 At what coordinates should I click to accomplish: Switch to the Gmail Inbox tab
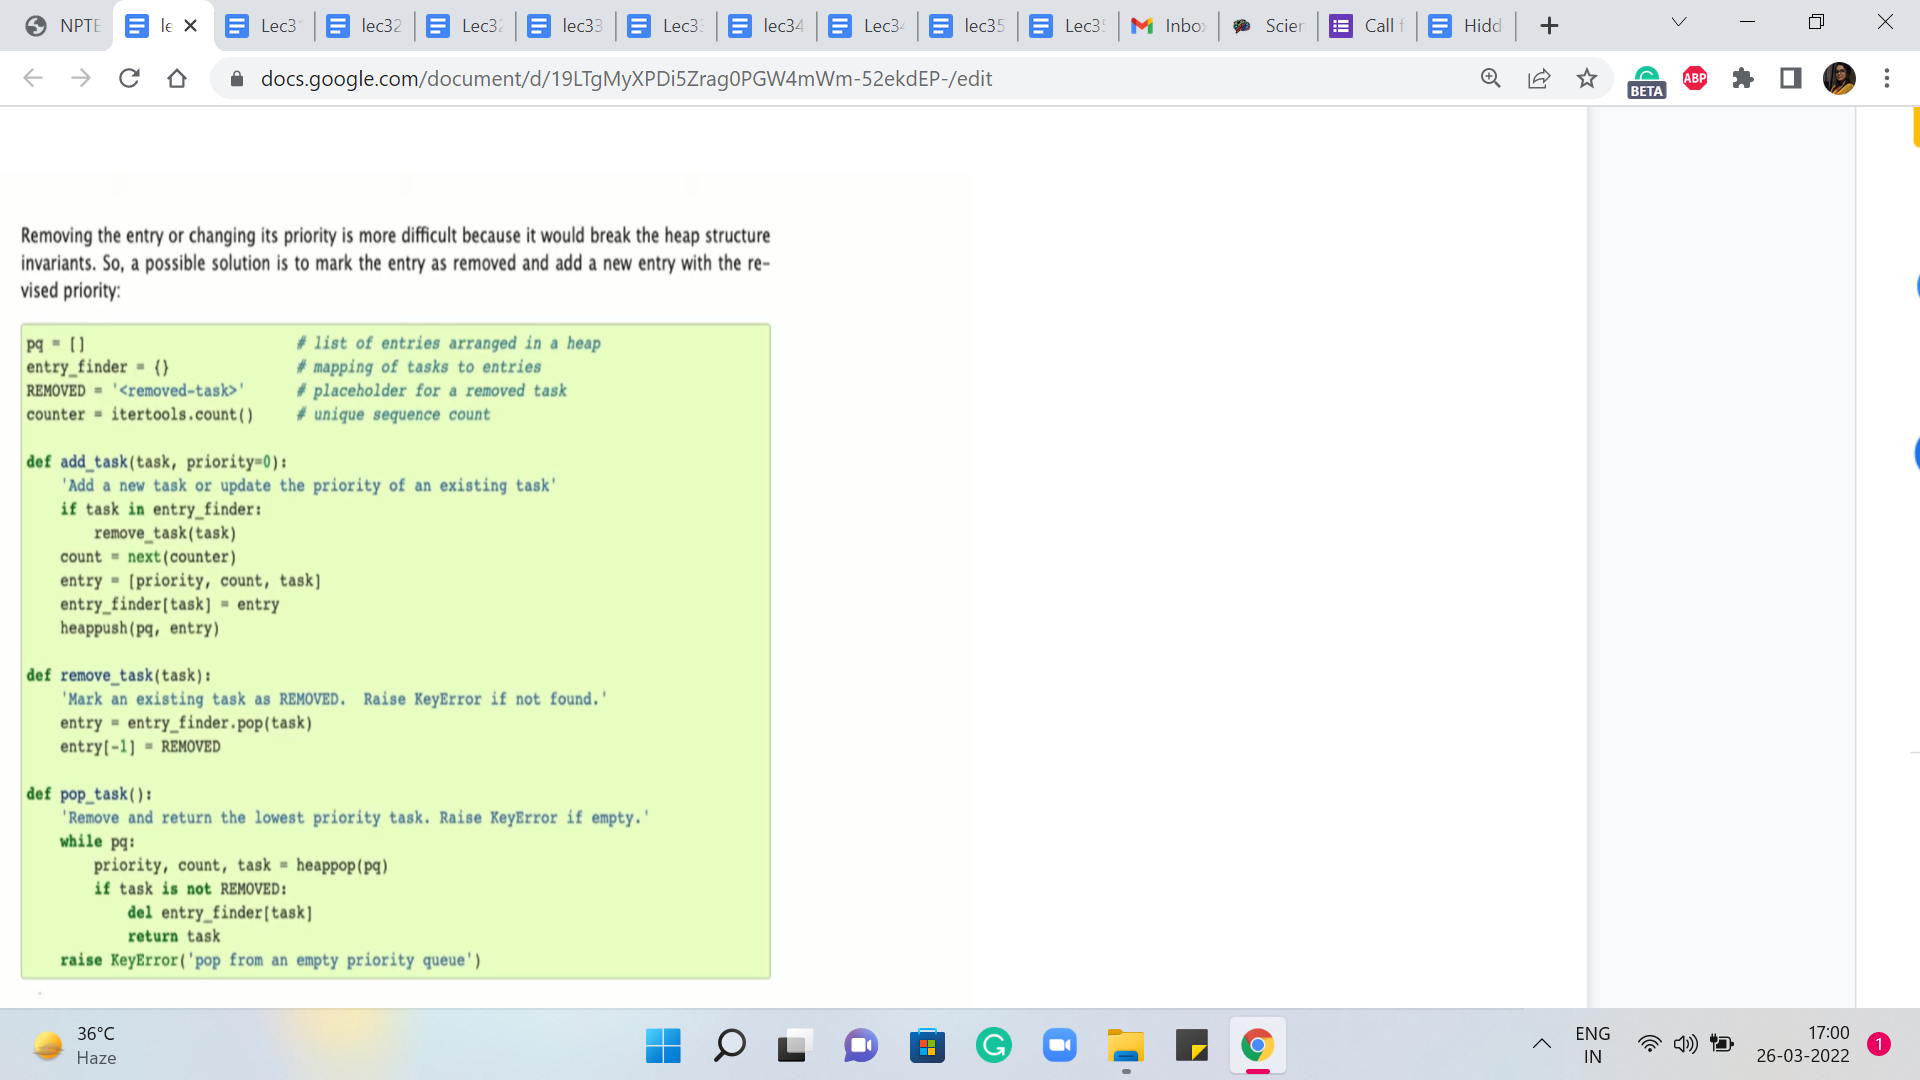coord(1168,26)
